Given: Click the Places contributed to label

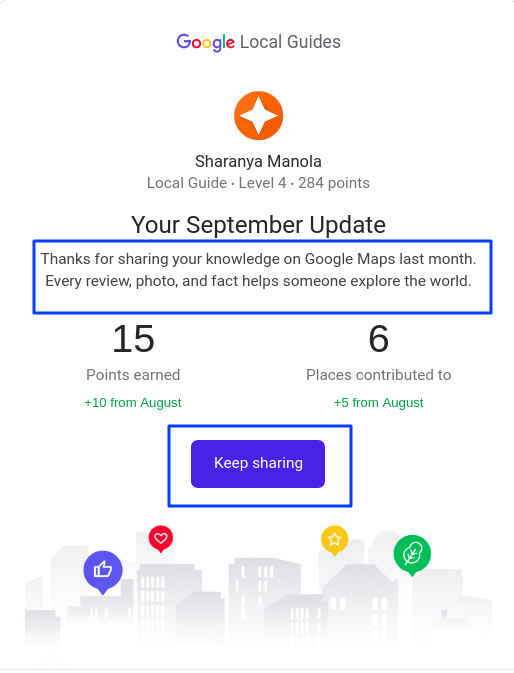Looking at the screenshot, I should [379, 375].
